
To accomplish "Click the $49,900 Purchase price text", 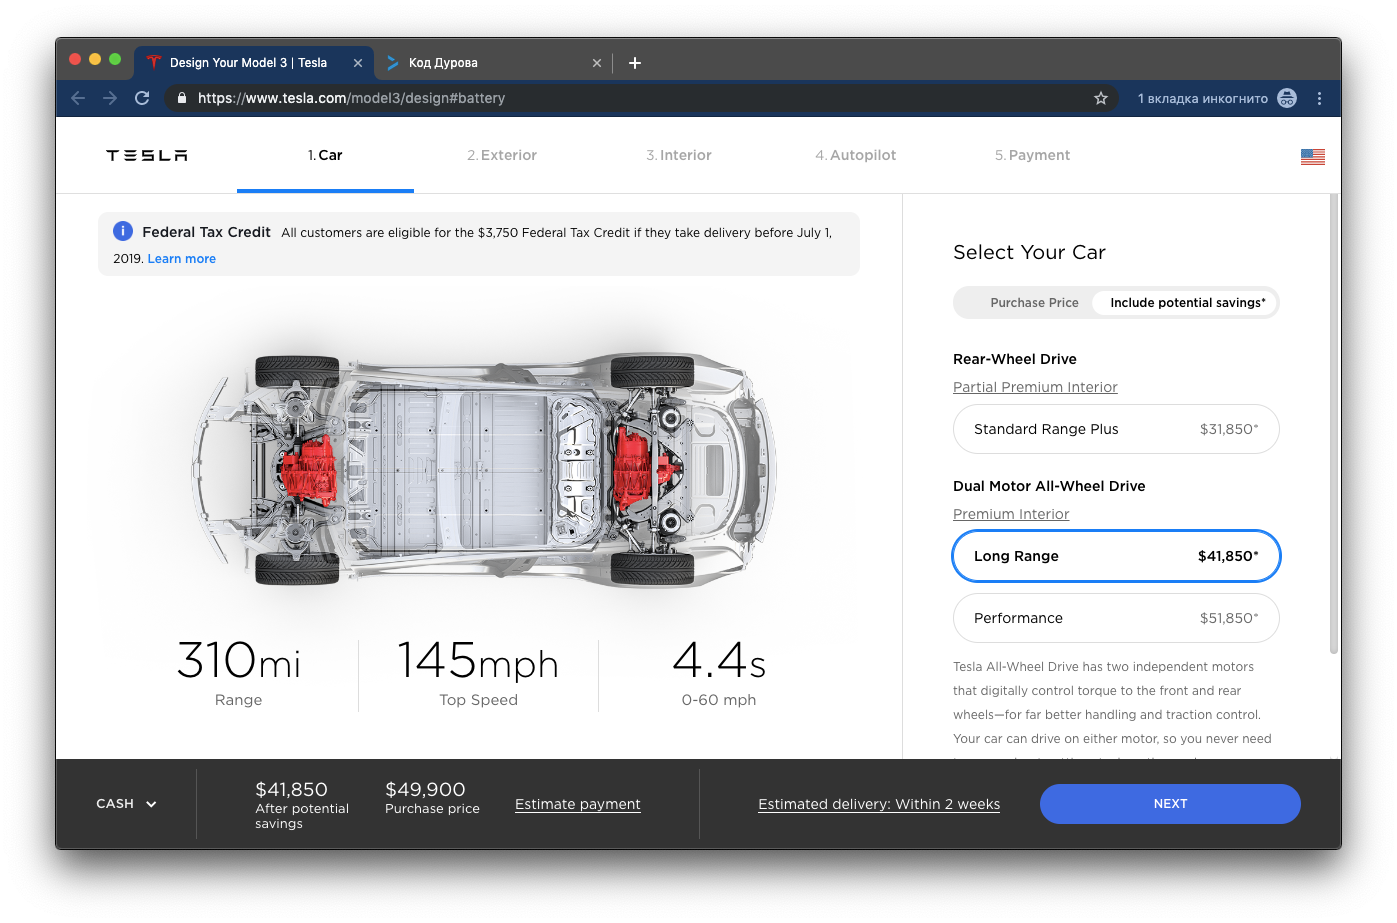I will (432, 798).
